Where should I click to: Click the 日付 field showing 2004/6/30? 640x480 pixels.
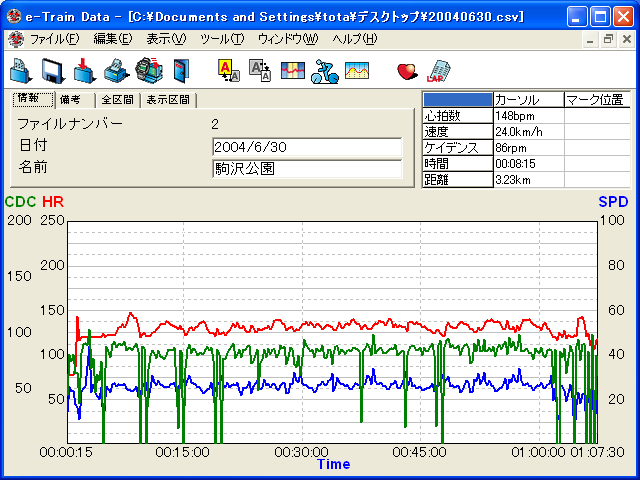point(307,147)
